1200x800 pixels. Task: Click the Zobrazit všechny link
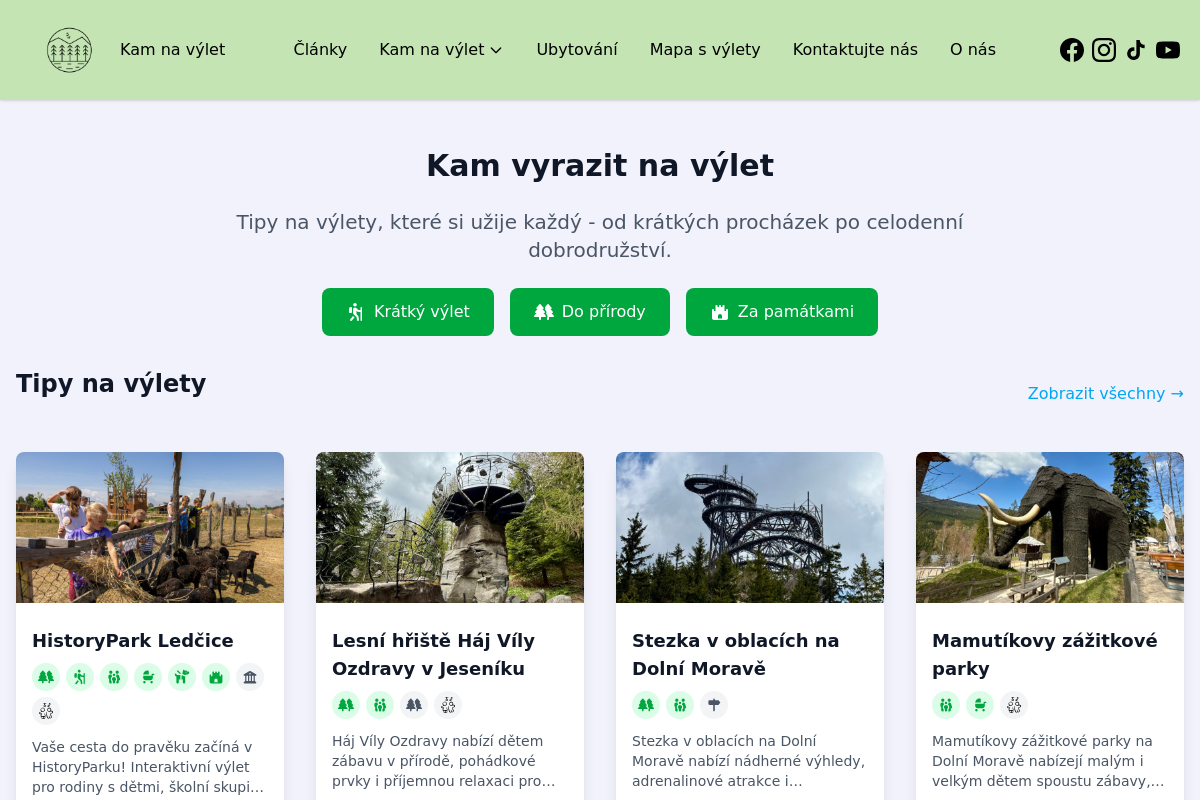1106,393
